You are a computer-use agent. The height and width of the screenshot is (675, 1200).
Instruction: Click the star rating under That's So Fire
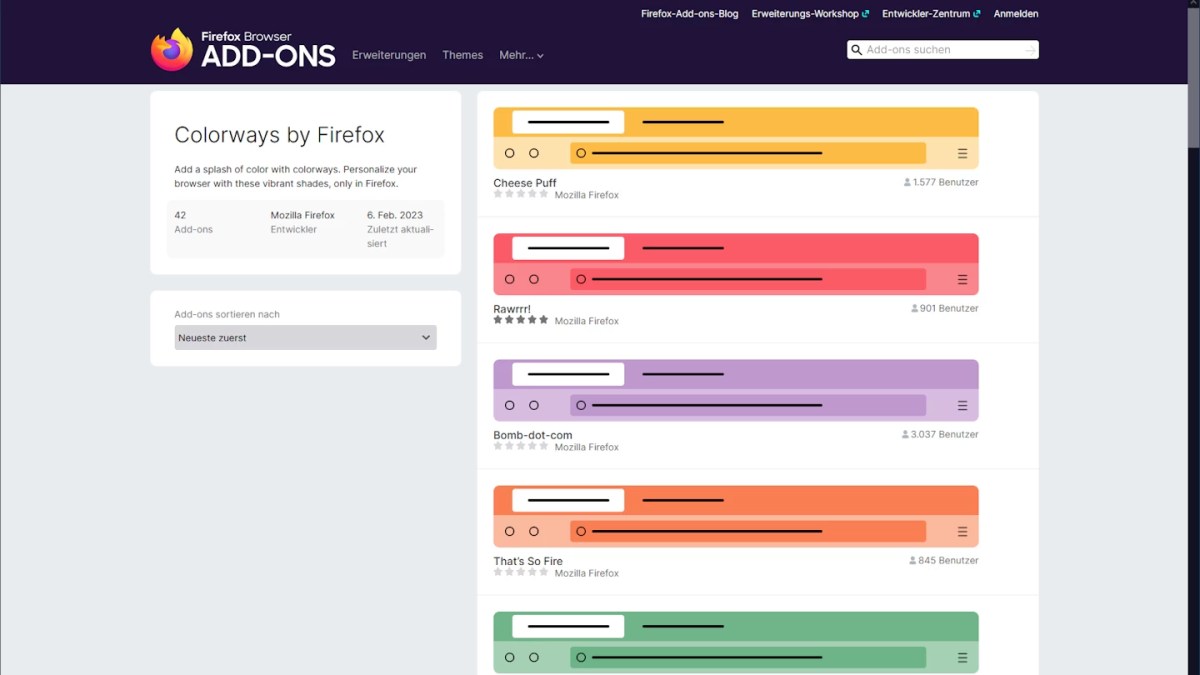pos(521,572)
